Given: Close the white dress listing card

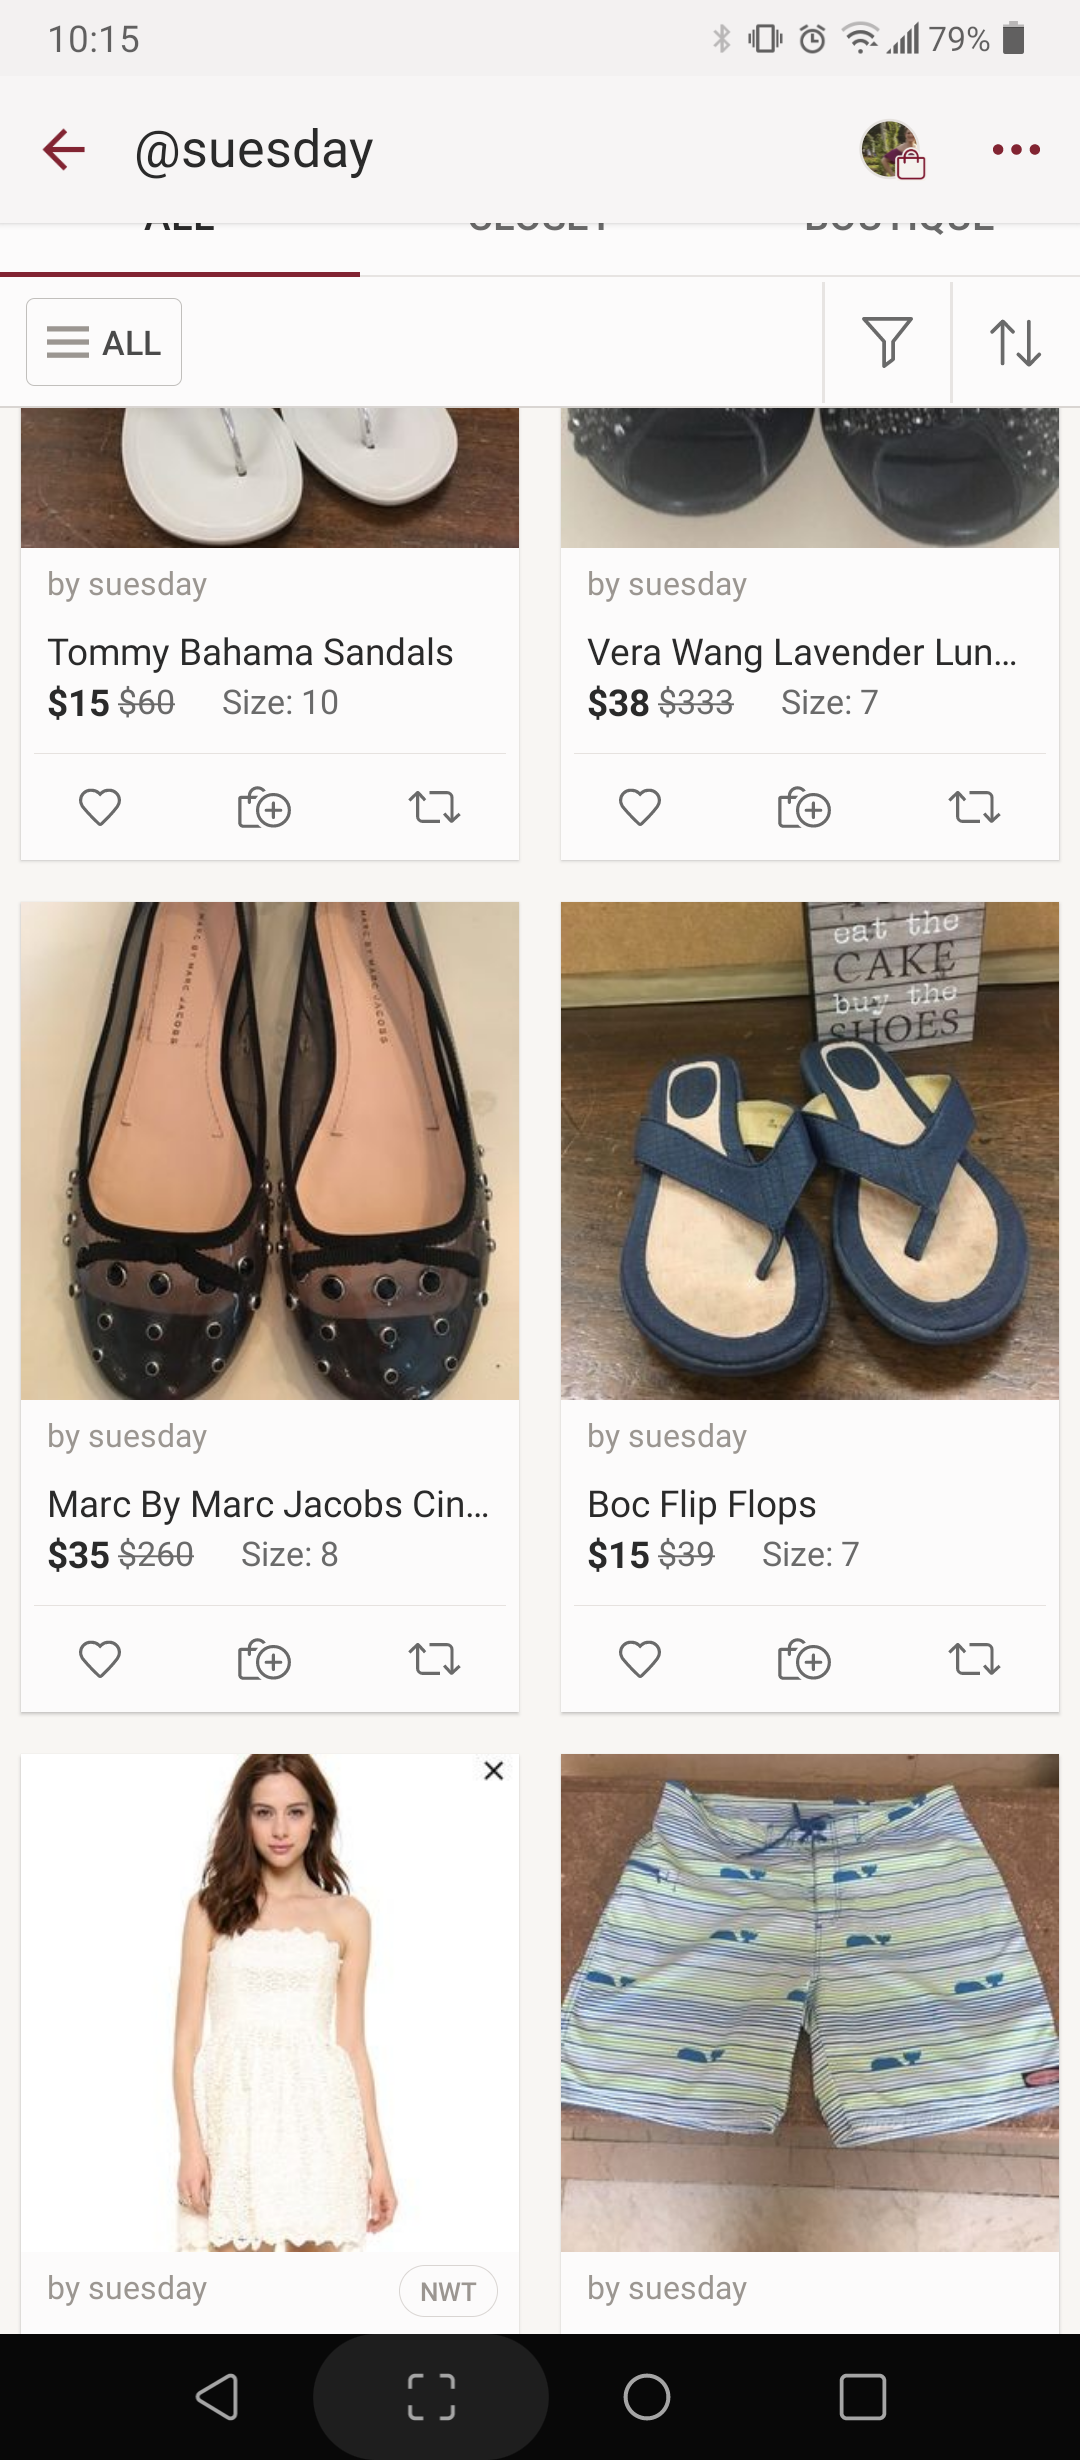Looking at the screenshot, I should click(x=493, y=1771).
